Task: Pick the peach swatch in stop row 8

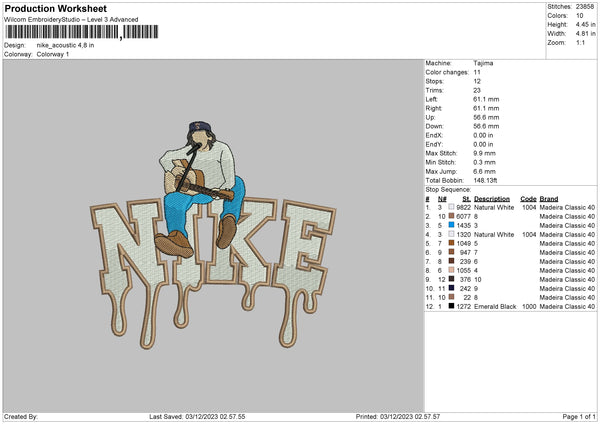Action: 451,270
